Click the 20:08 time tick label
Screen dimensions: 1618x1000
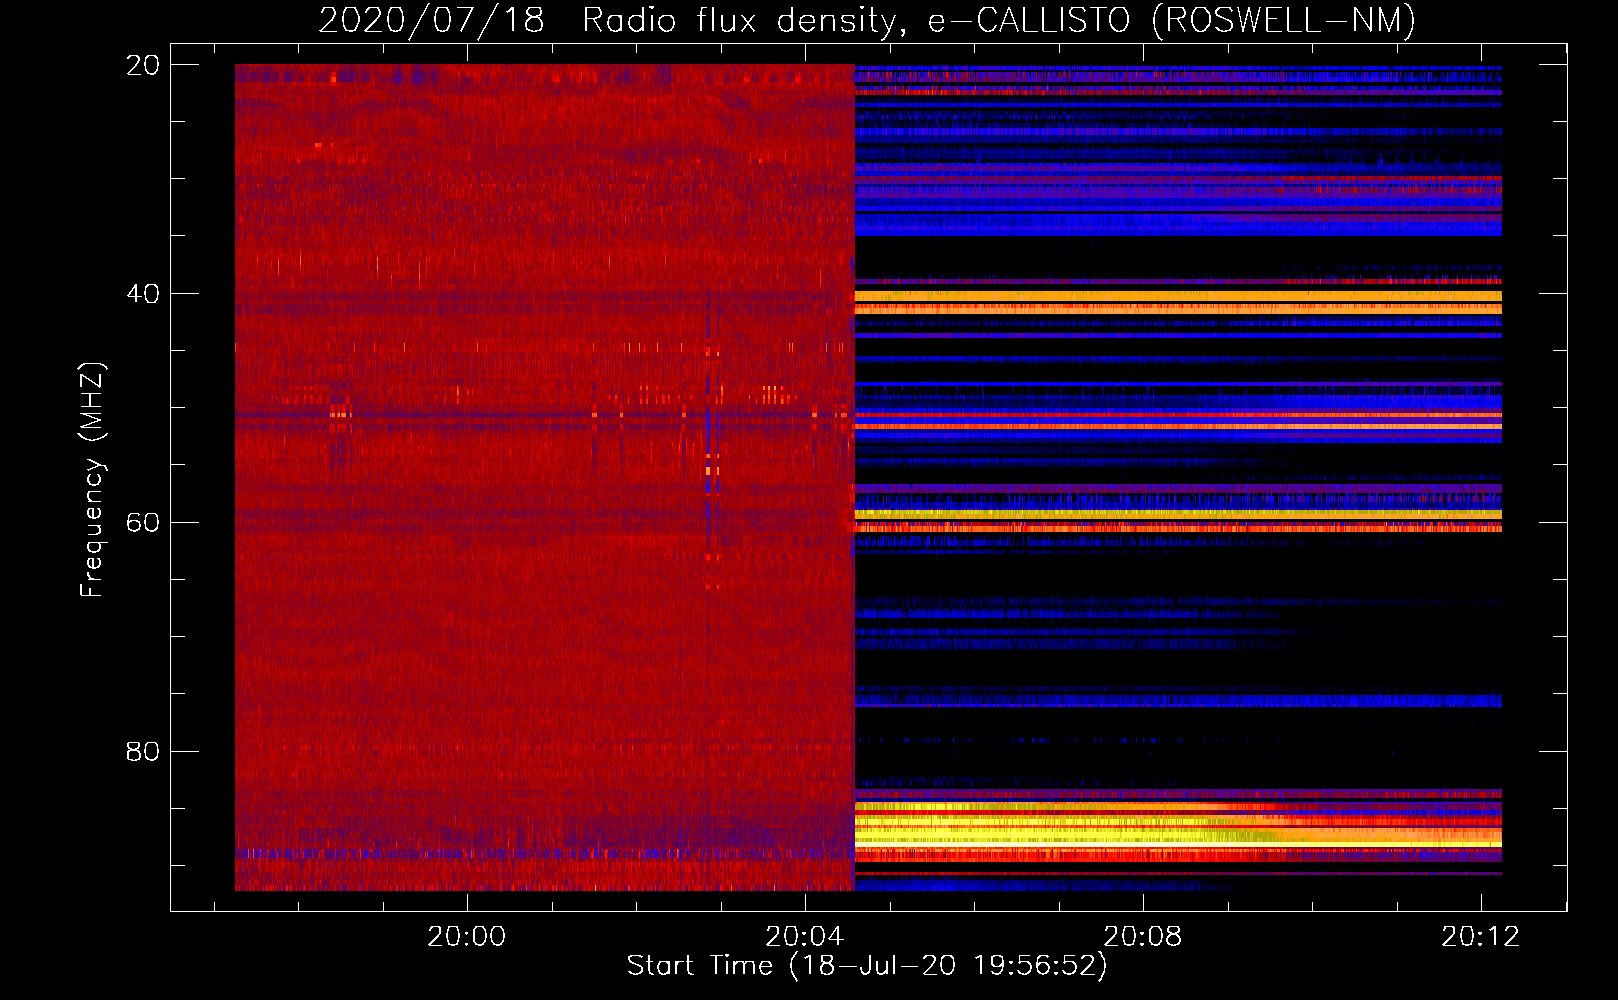[1143, 936]
